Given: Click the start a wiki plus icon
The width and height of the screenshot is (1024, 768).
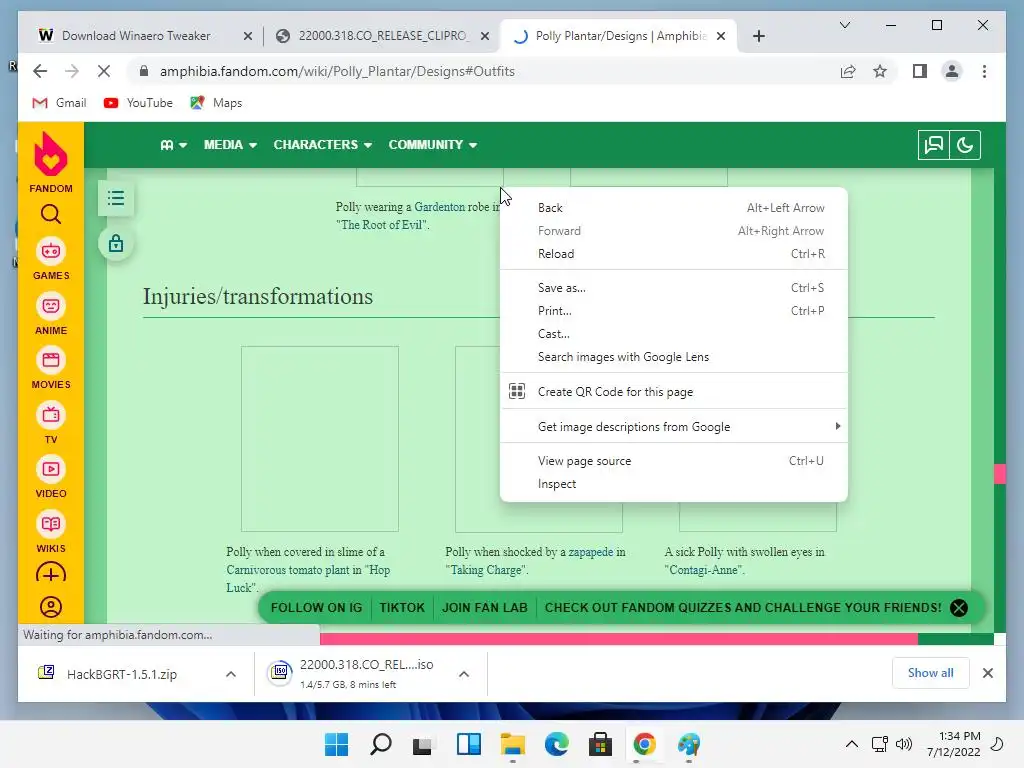Looking at the screenshot, I should click(x=50, y=574).
